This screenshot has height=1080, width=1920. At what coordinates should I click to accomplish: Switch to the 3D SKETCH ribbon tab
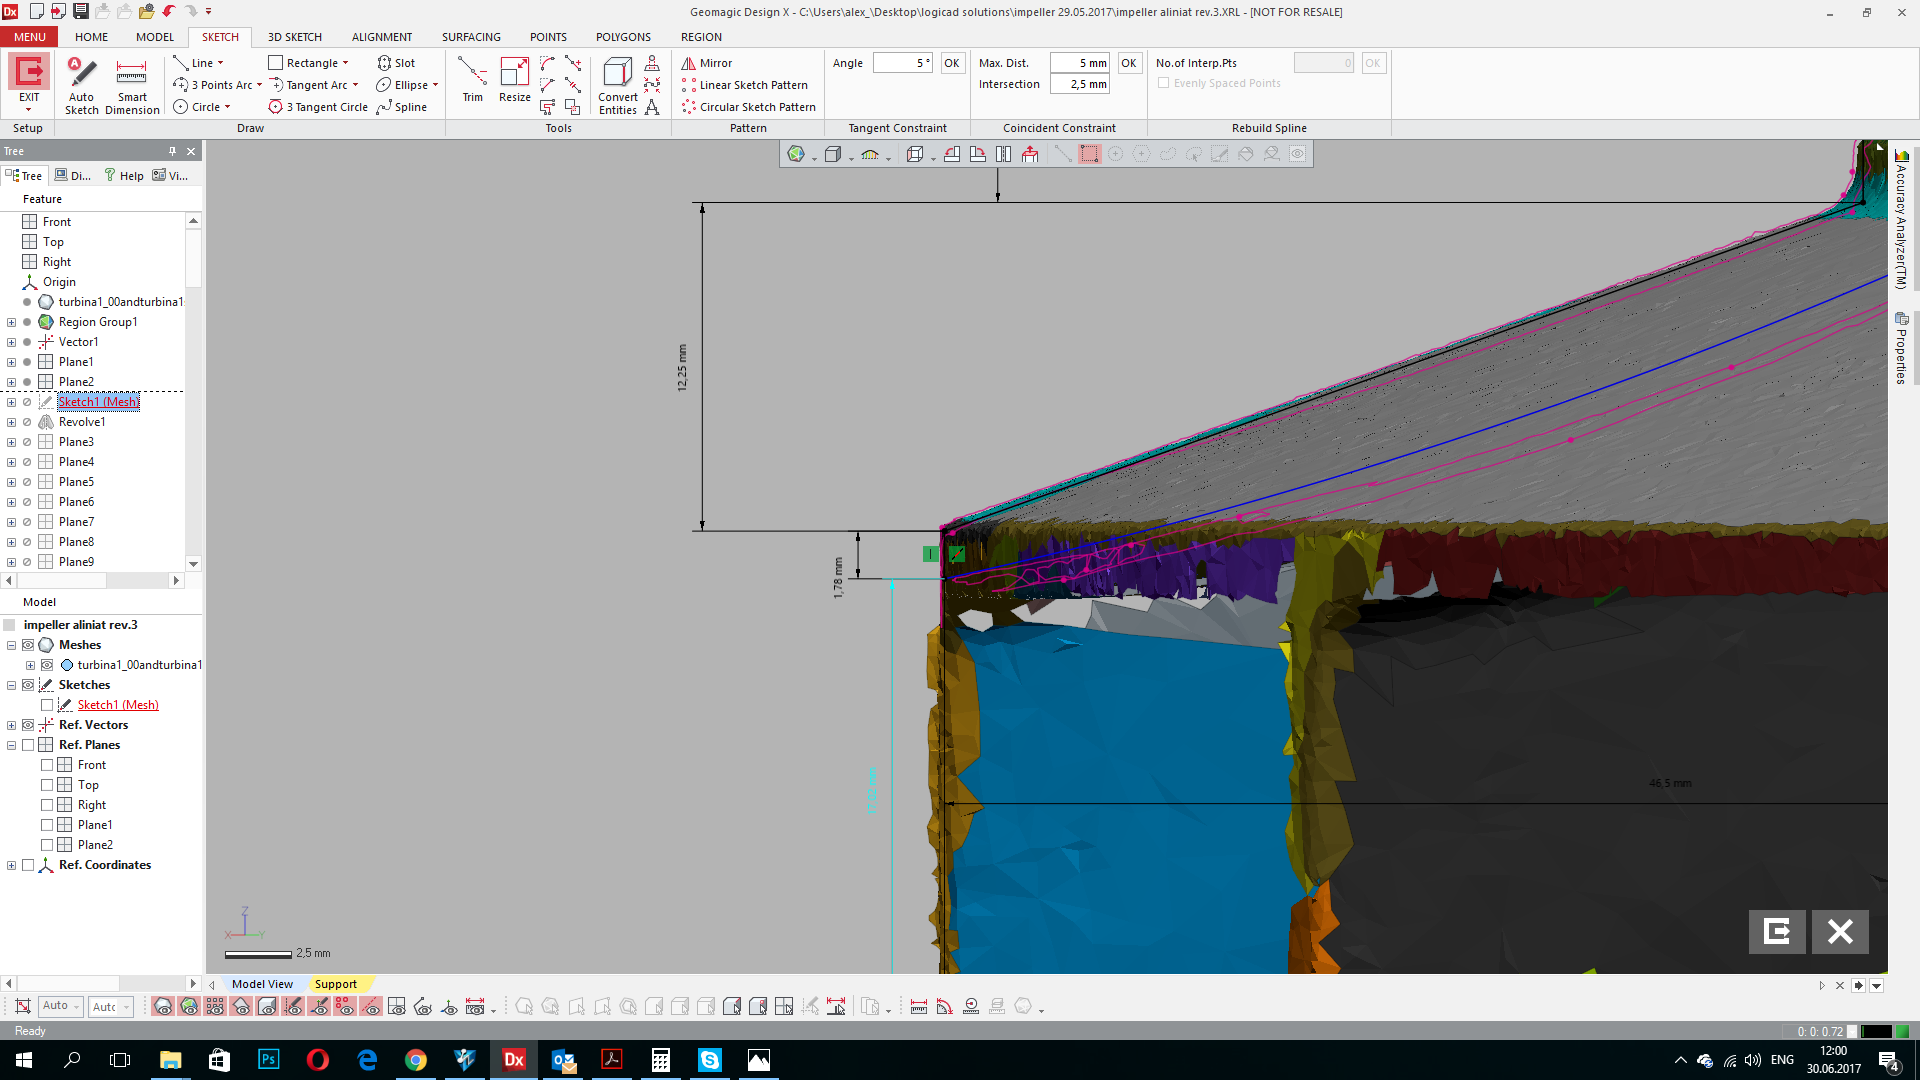tap(295, 37)
